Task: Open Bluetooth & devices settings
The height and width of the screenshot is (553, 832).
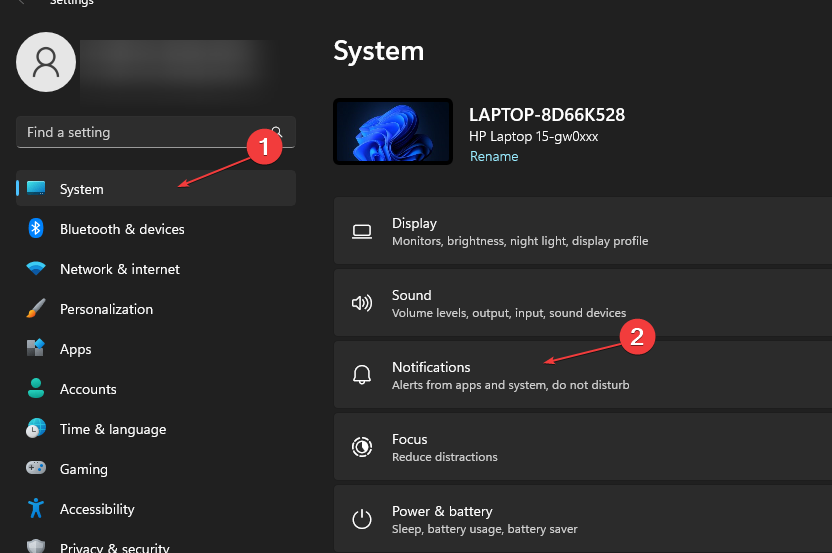Action: (156, 229)
